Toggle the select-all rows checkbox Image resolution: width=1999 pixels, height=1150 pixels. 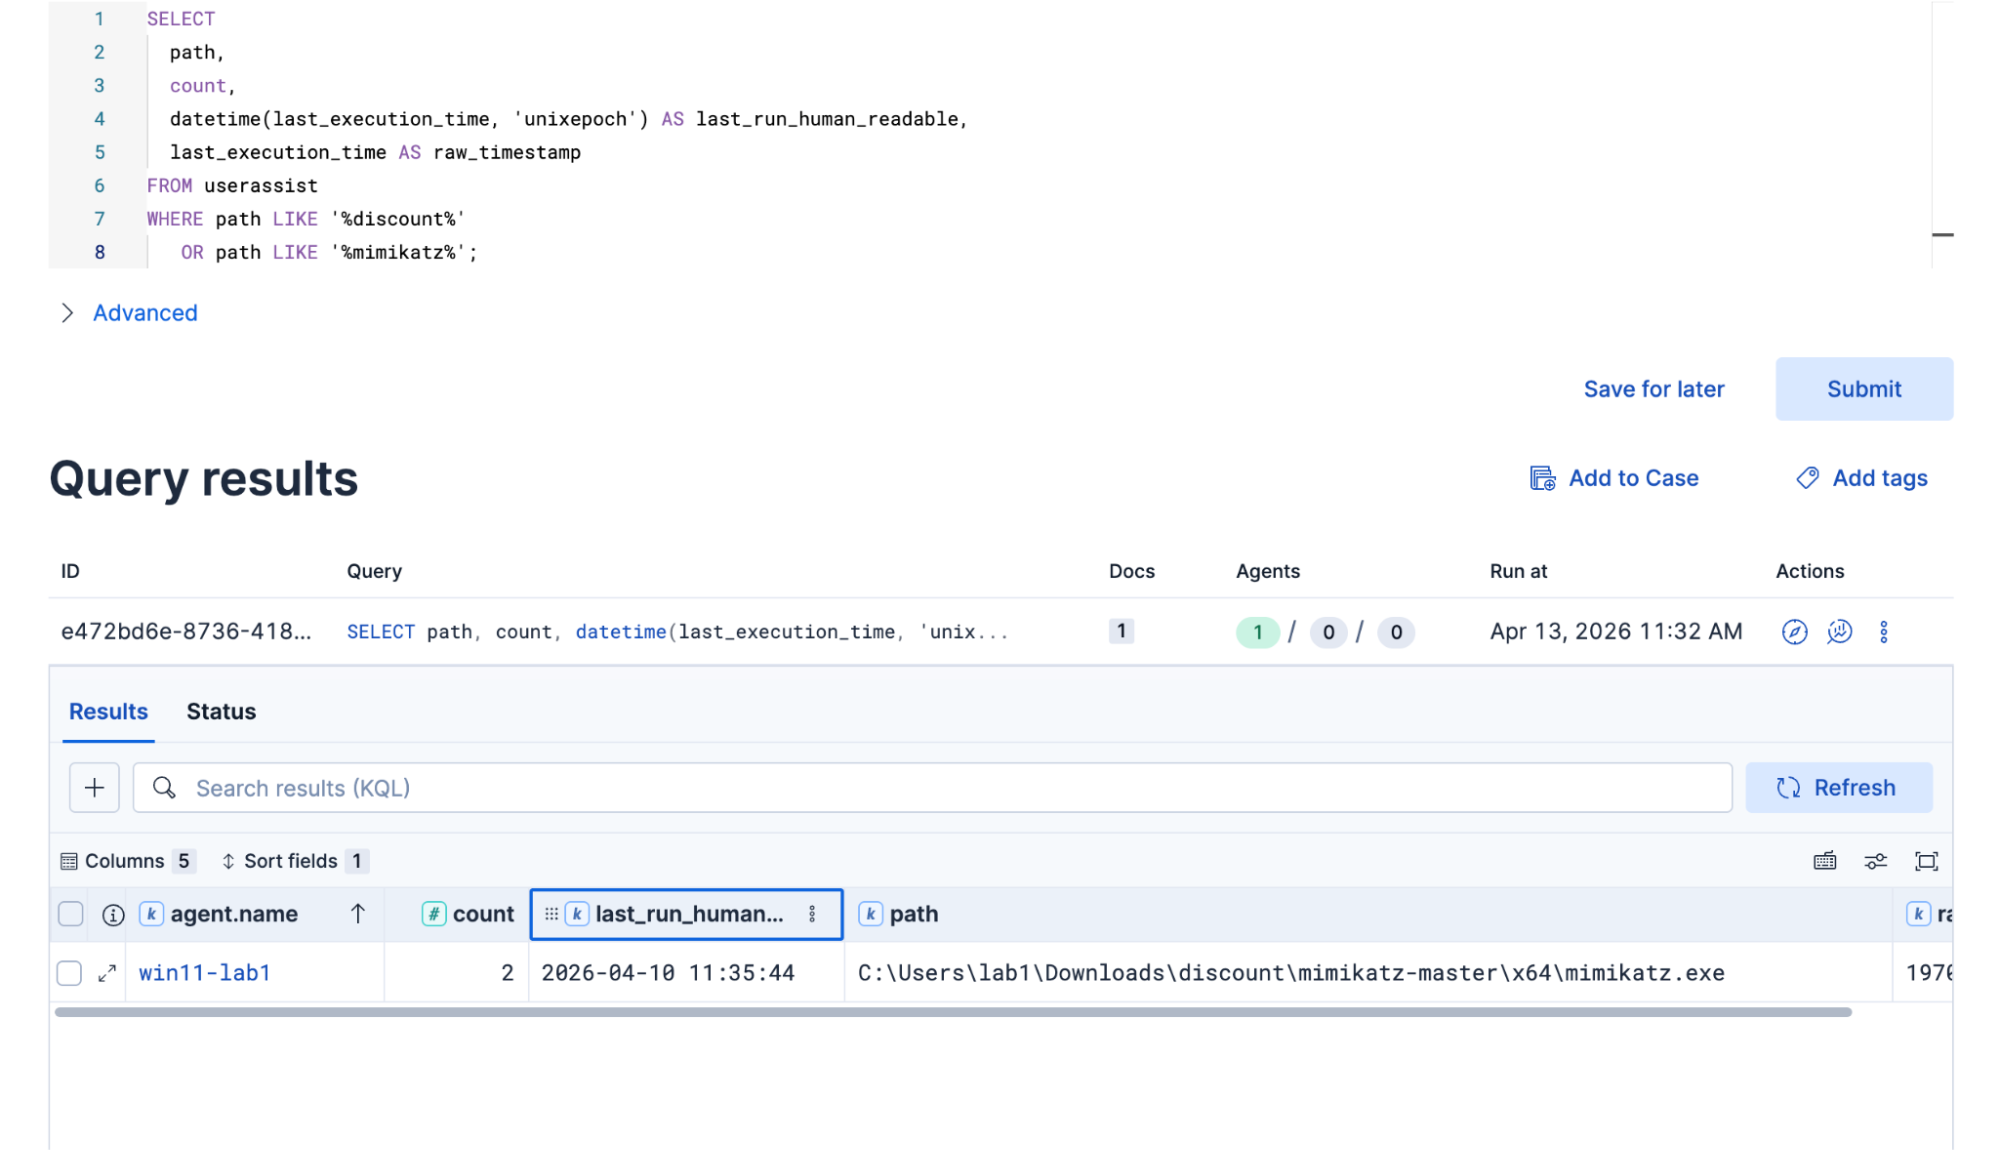tap(71, 914)
